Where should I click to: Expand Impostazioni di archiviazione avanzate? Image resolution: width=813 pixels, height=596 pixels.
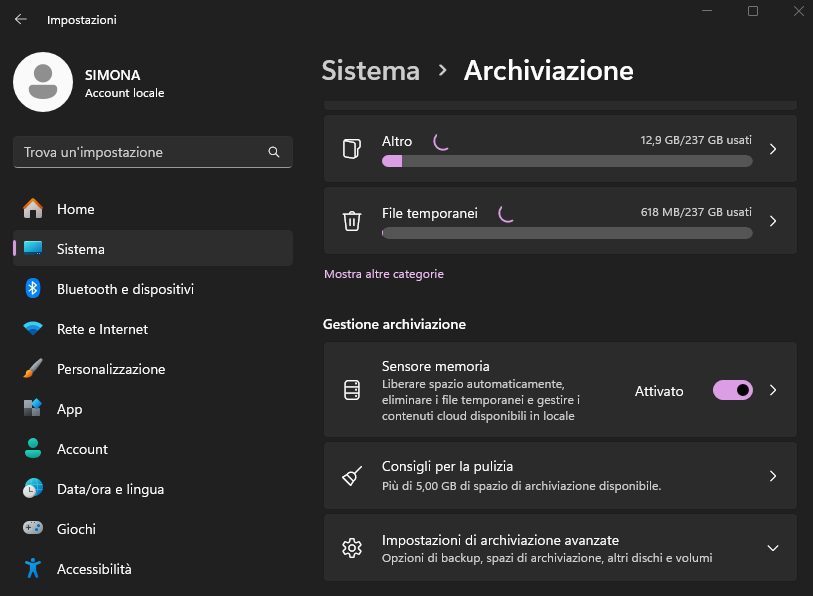(773, 548)
